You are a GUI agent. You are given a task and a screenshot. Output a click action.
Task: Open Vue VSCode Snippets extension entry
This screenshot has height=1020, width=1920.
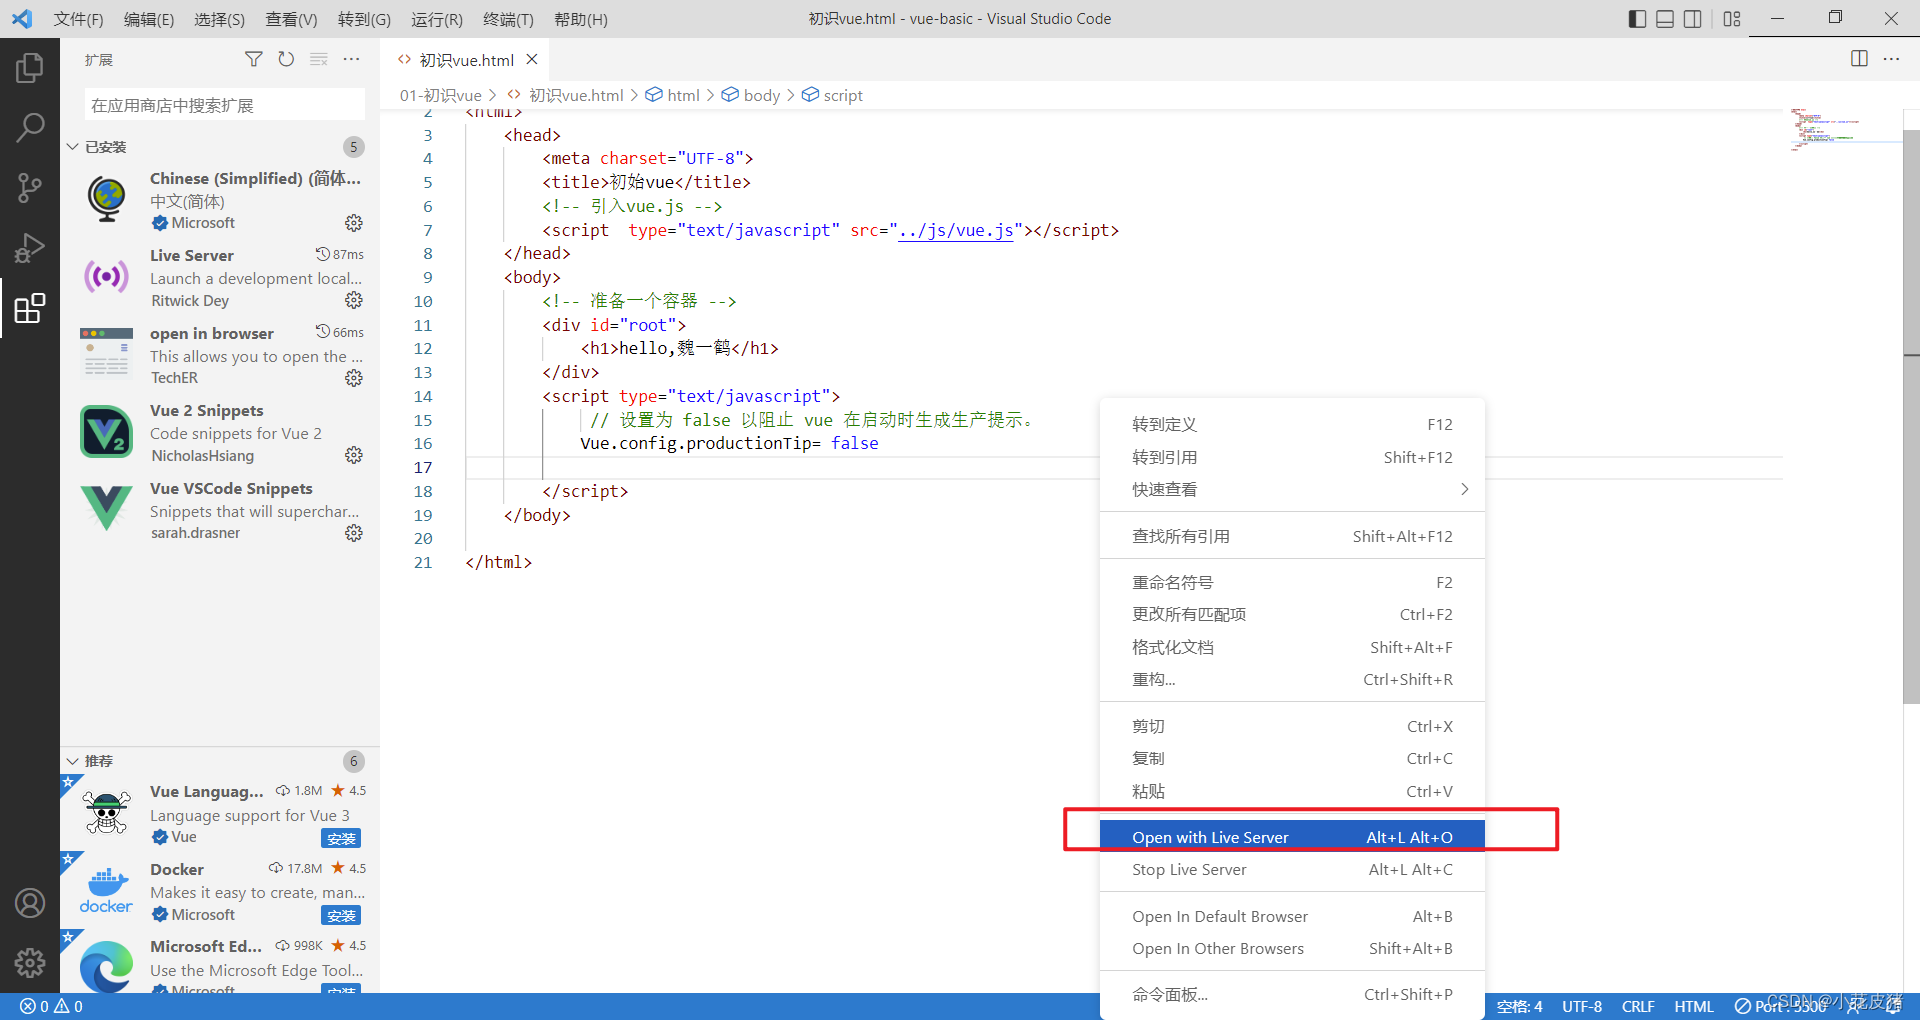pyautogui.click(x=222, y=510)
